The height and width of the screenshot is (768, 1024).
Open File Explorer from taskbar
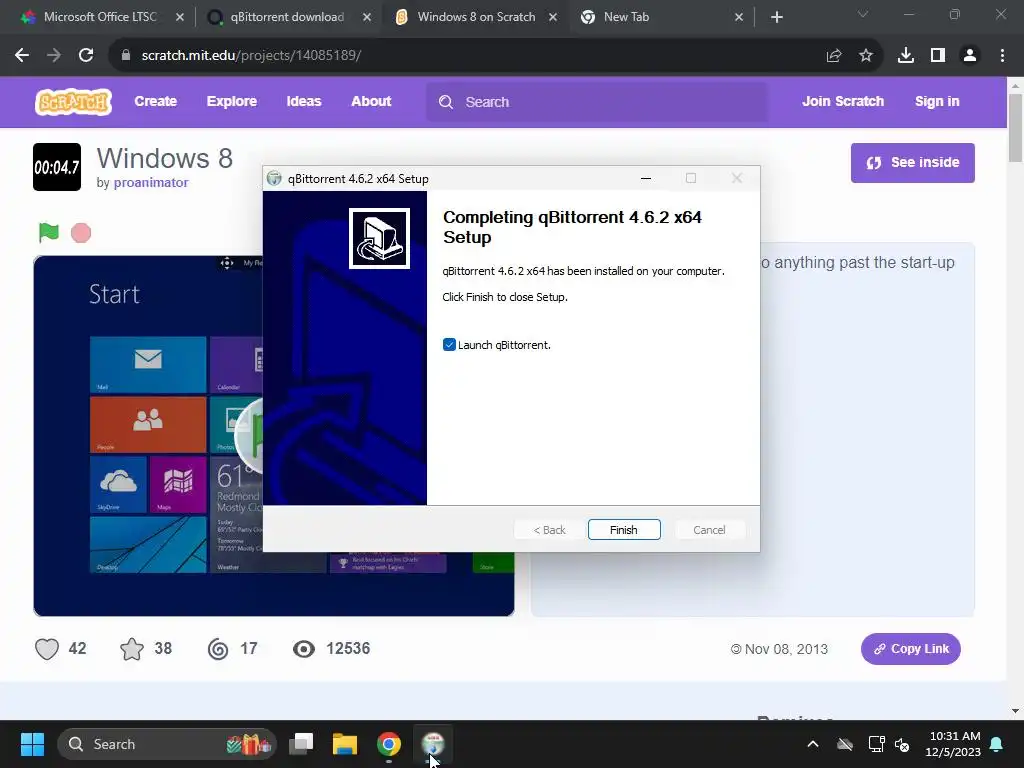tap(345, 744)
